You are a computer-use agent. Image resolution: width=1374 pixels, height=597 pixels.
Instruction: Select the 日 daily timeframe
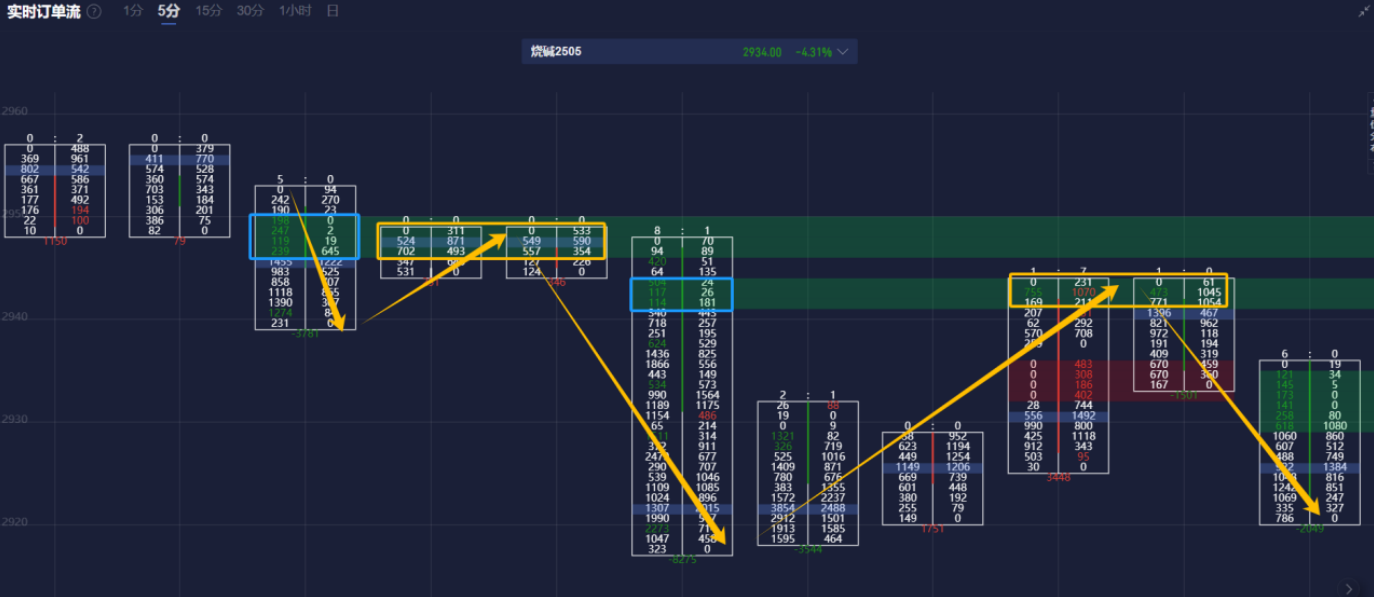[x=333, y=11]
